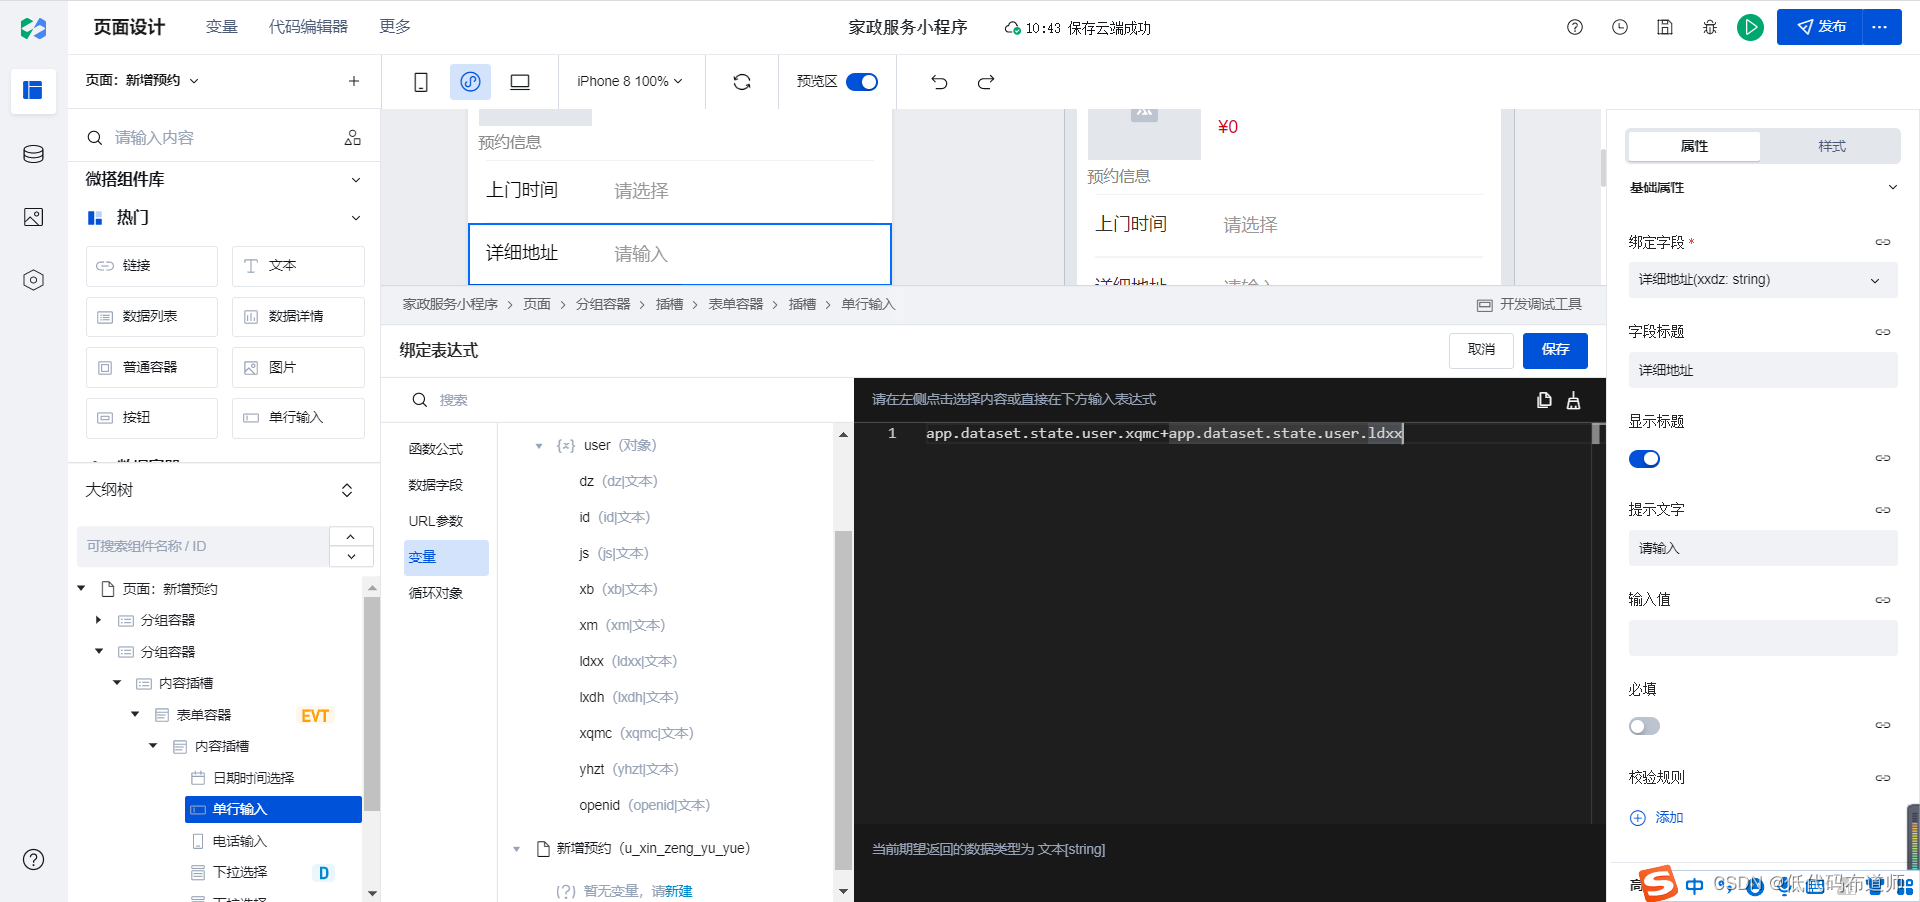Select the desktop device preview icon
This screenshot has width=1920, height=902.
pos(520,82)
